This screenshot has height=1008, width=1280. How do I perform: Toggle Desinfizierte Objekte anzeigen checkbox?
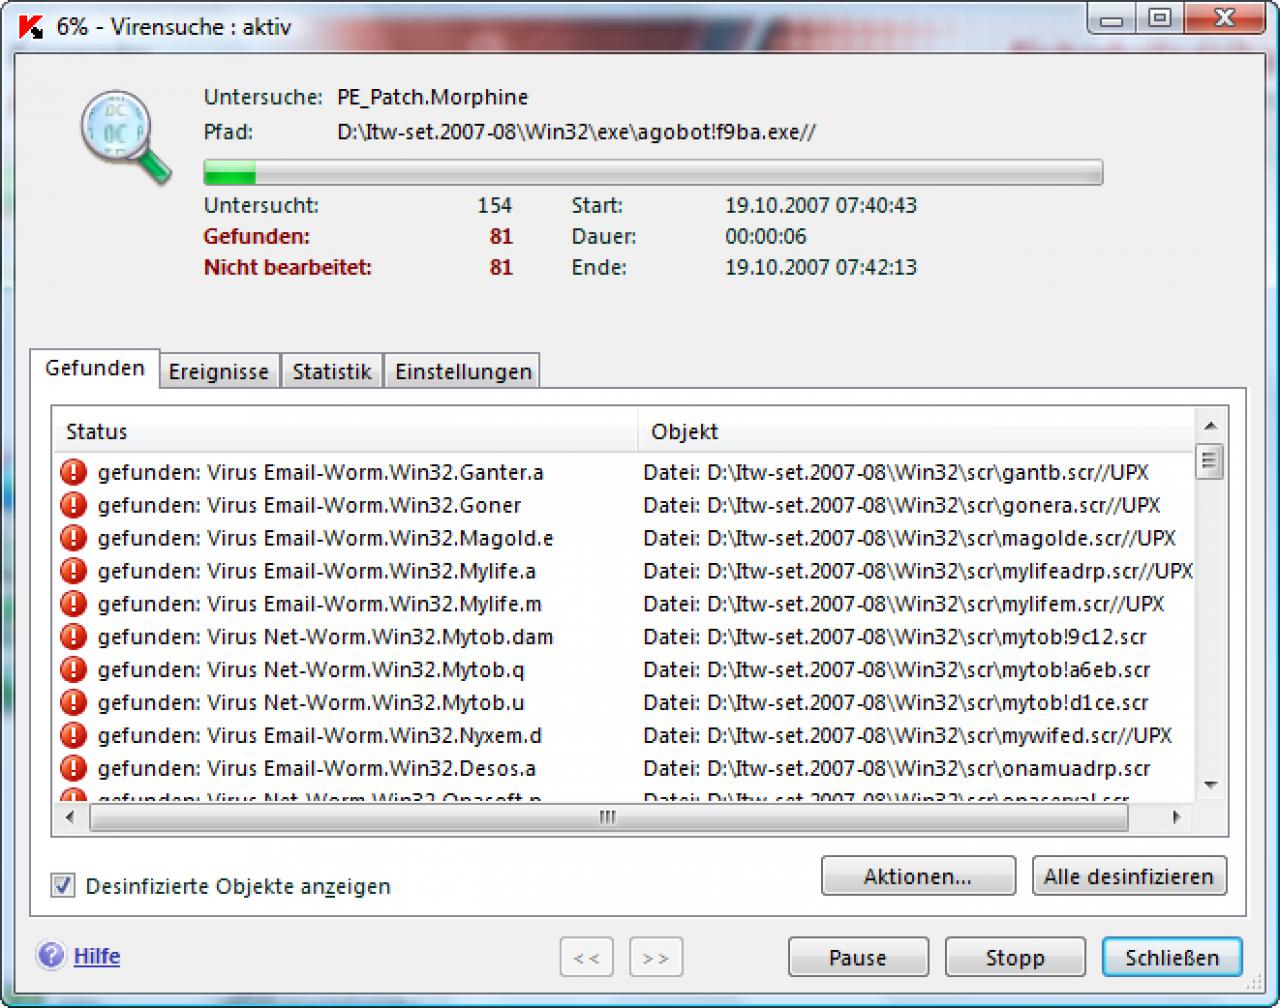[63, 885]
